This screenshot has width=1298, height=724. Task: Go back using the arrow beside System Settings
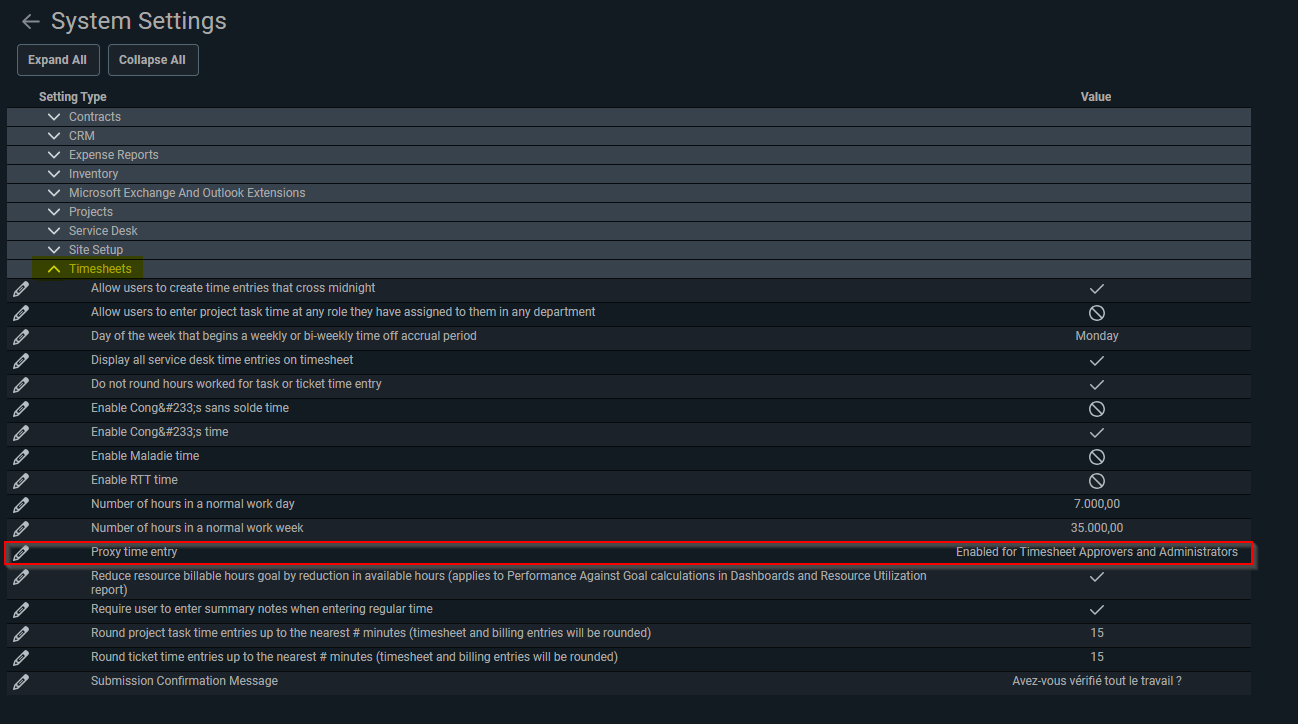tap(31, 21)
